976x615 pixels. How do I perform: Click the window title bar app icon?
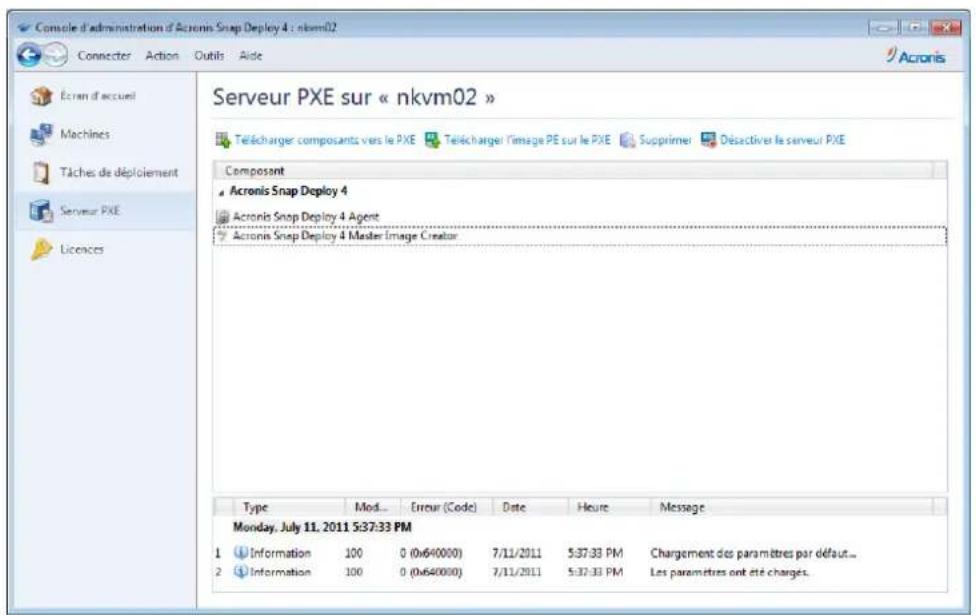(x=24, y=27)
